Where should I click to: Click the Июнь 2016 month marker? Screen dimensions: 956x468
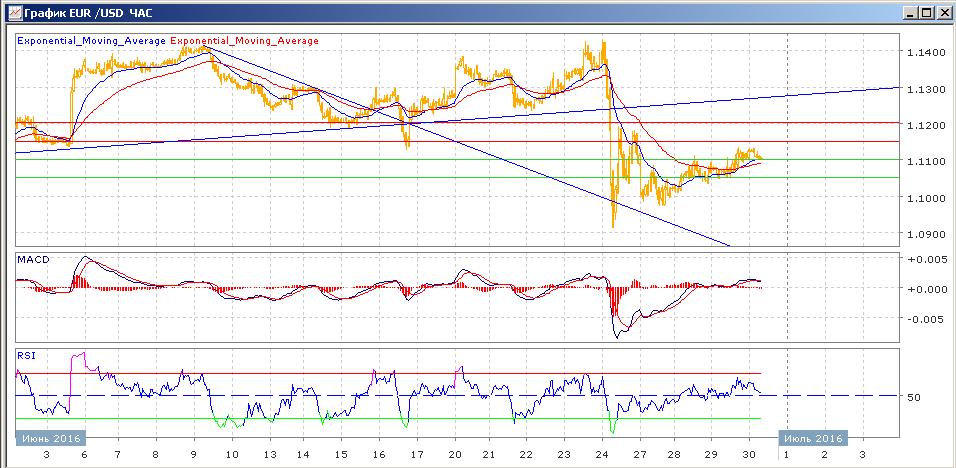pyautogui.click(x=51, y=438)
